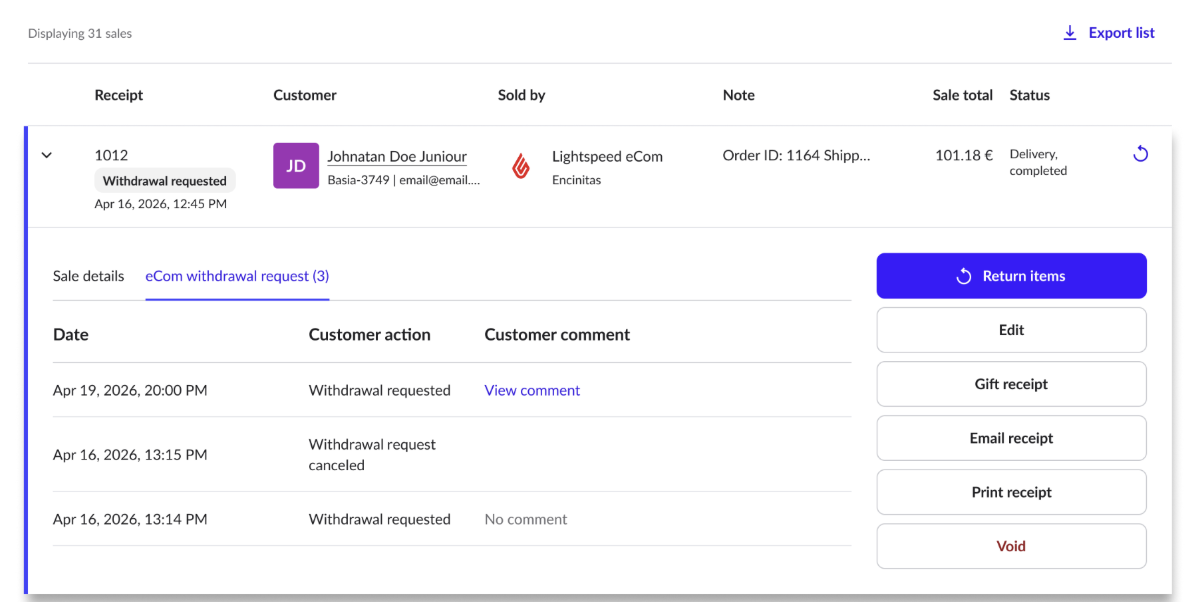Image resolution: width=1198 pixels, height=602 pixels.
Task: Click the Return items button
Action: [x=1011, y=276]
